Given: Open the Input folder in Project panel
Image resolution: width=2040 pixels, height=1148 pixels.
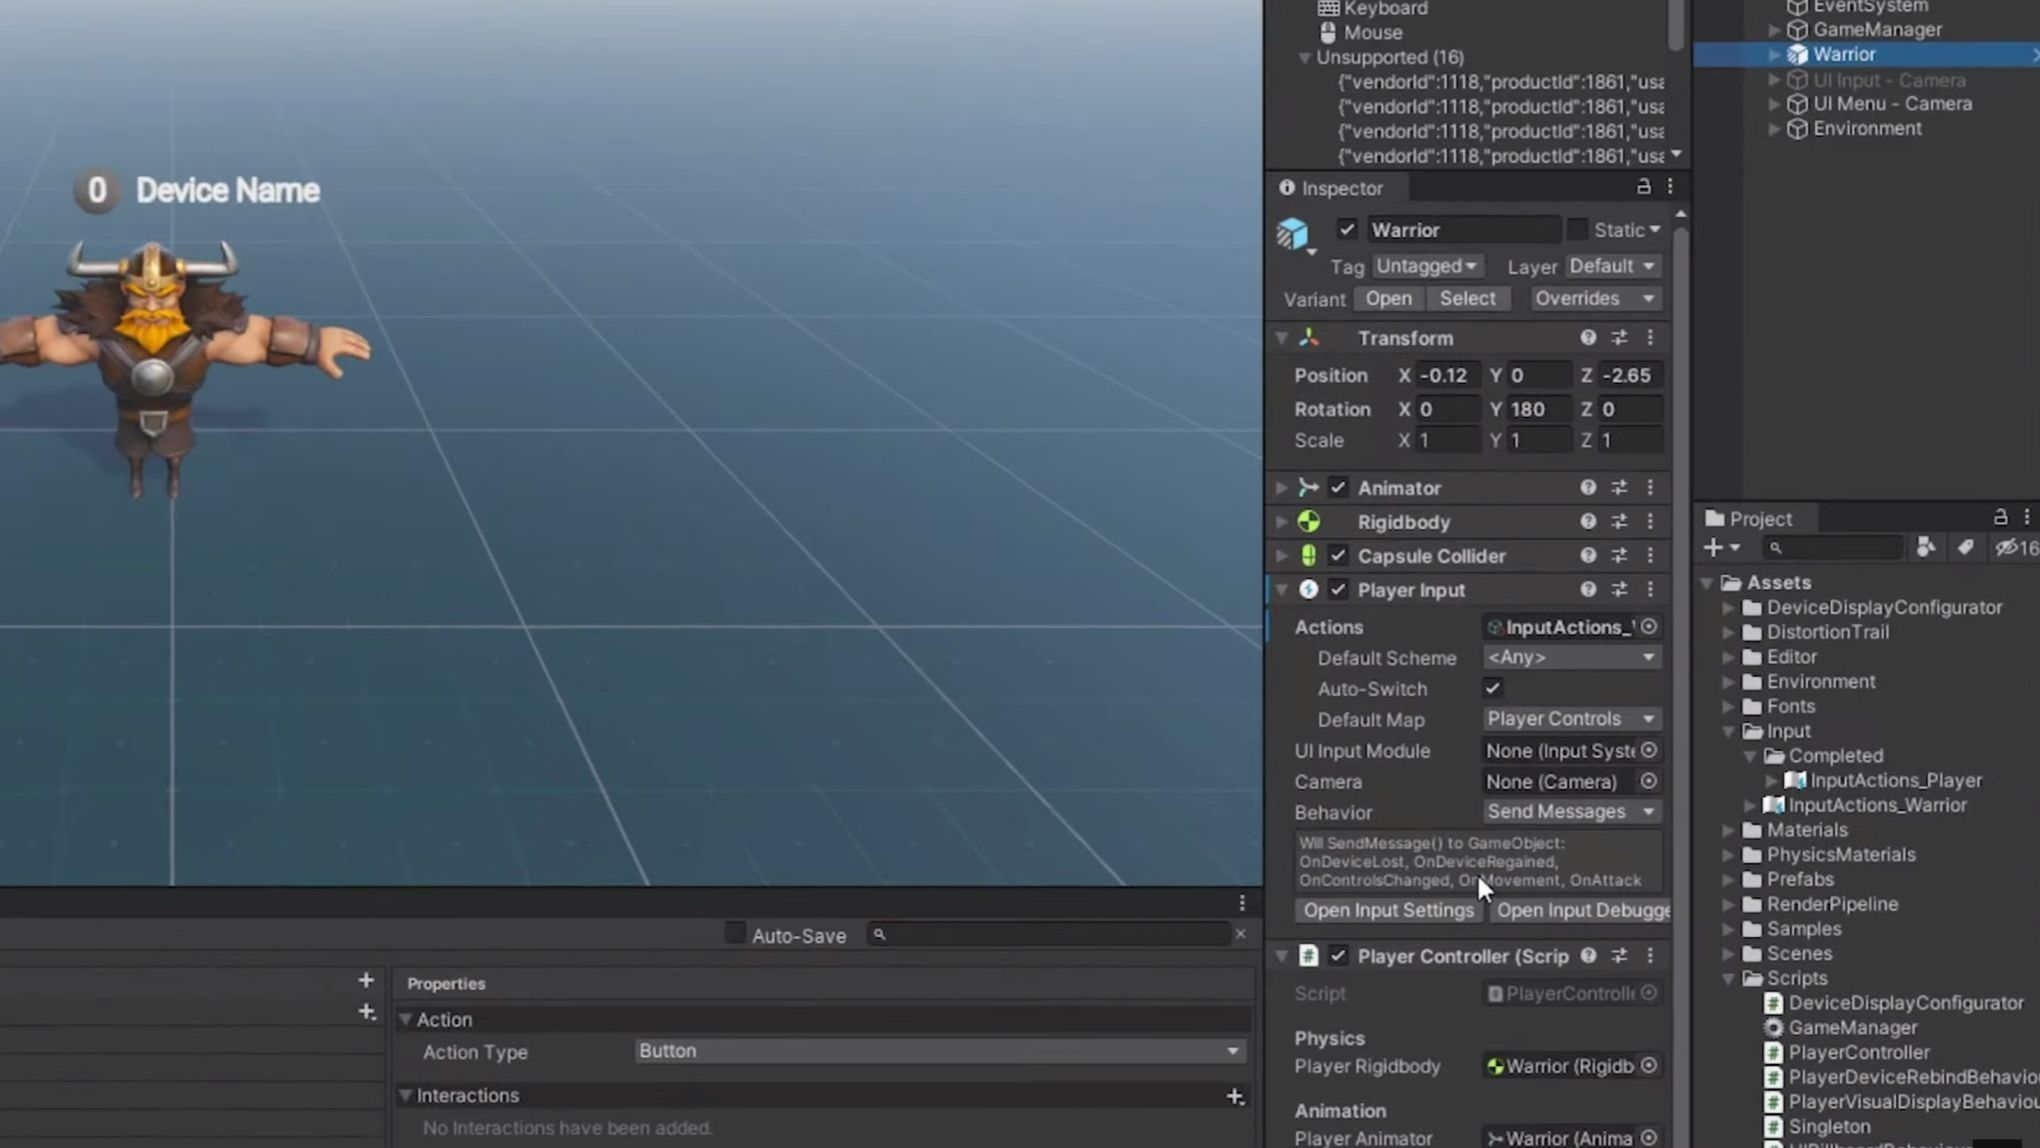Looking at the screenshot, I should click(x=1788, y=730).
